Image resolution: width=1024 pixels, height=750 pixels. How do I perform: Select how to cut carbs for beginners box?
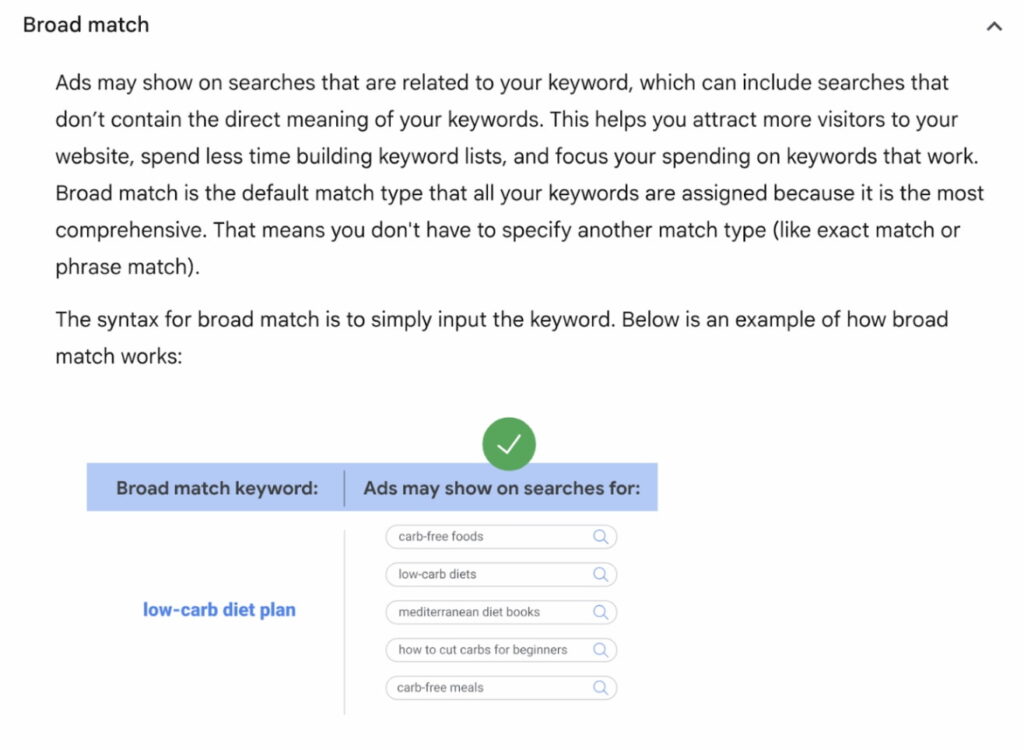click(x=490, y=650)
